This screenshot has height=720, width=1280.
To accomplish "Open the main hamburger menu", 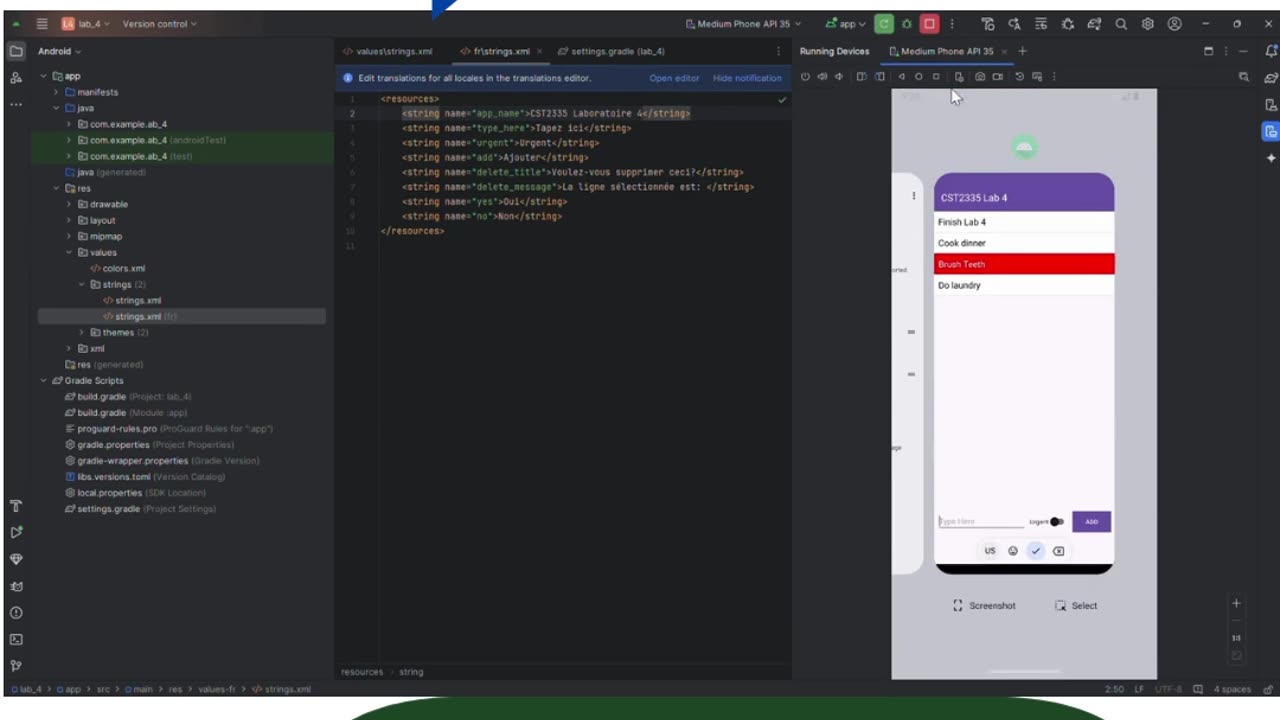I will click(41, 24).
